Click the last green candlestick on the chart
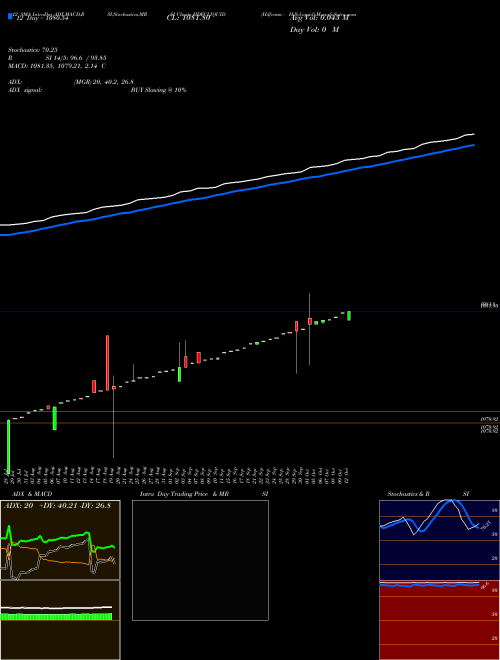The height and width of the screenshot is (660, 500). point(349,316)
